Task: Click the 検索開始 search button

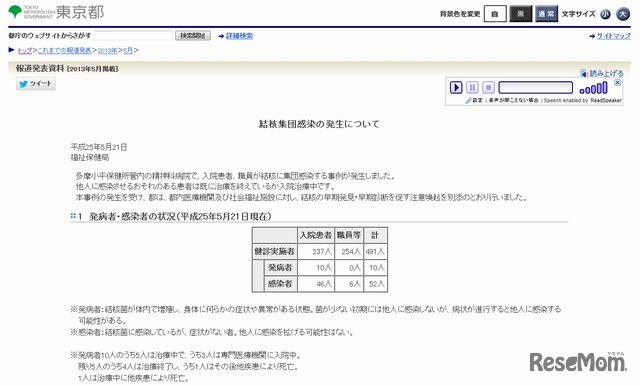Action: pos(193,36)
